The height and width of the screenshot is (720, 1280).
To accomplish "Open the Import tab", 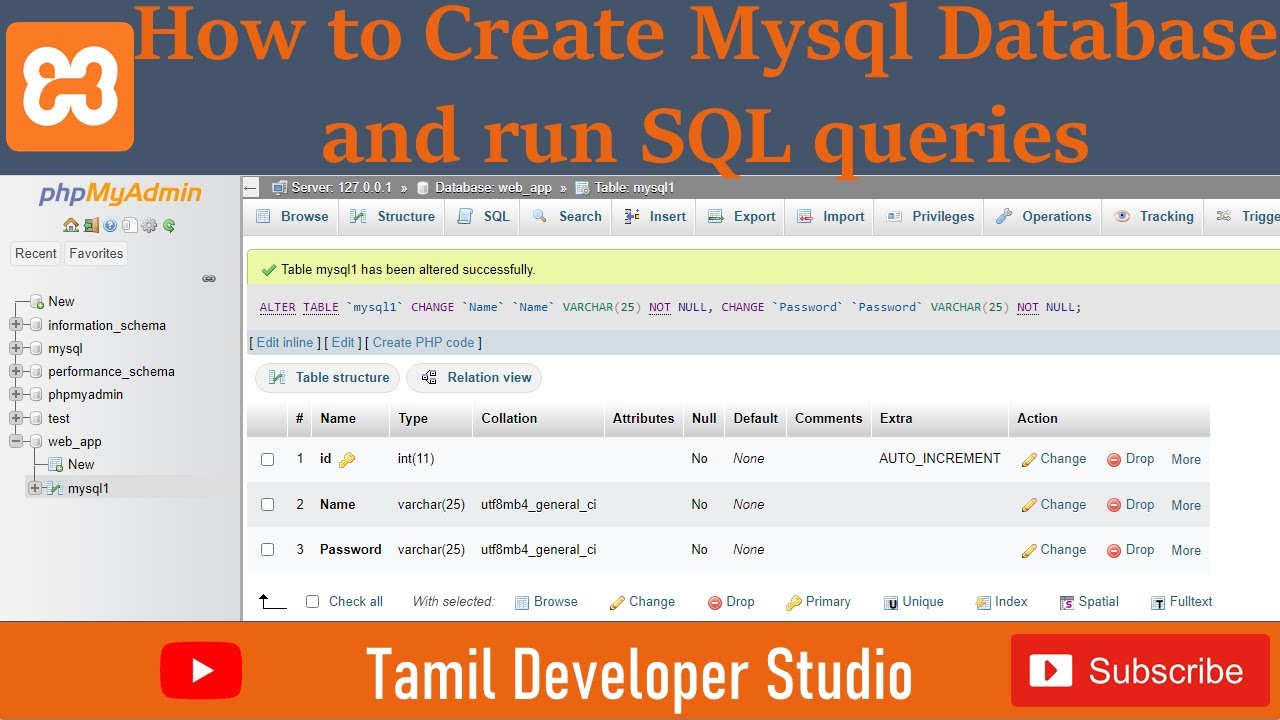I will (x=831, y=217).
